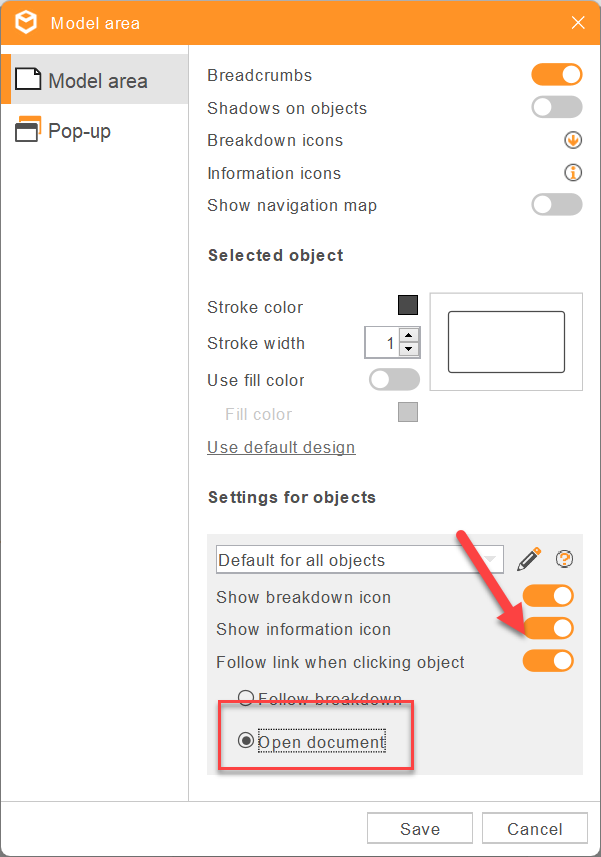
Task: Click the hexagon logo in the title bar
Action: point(25,22)
